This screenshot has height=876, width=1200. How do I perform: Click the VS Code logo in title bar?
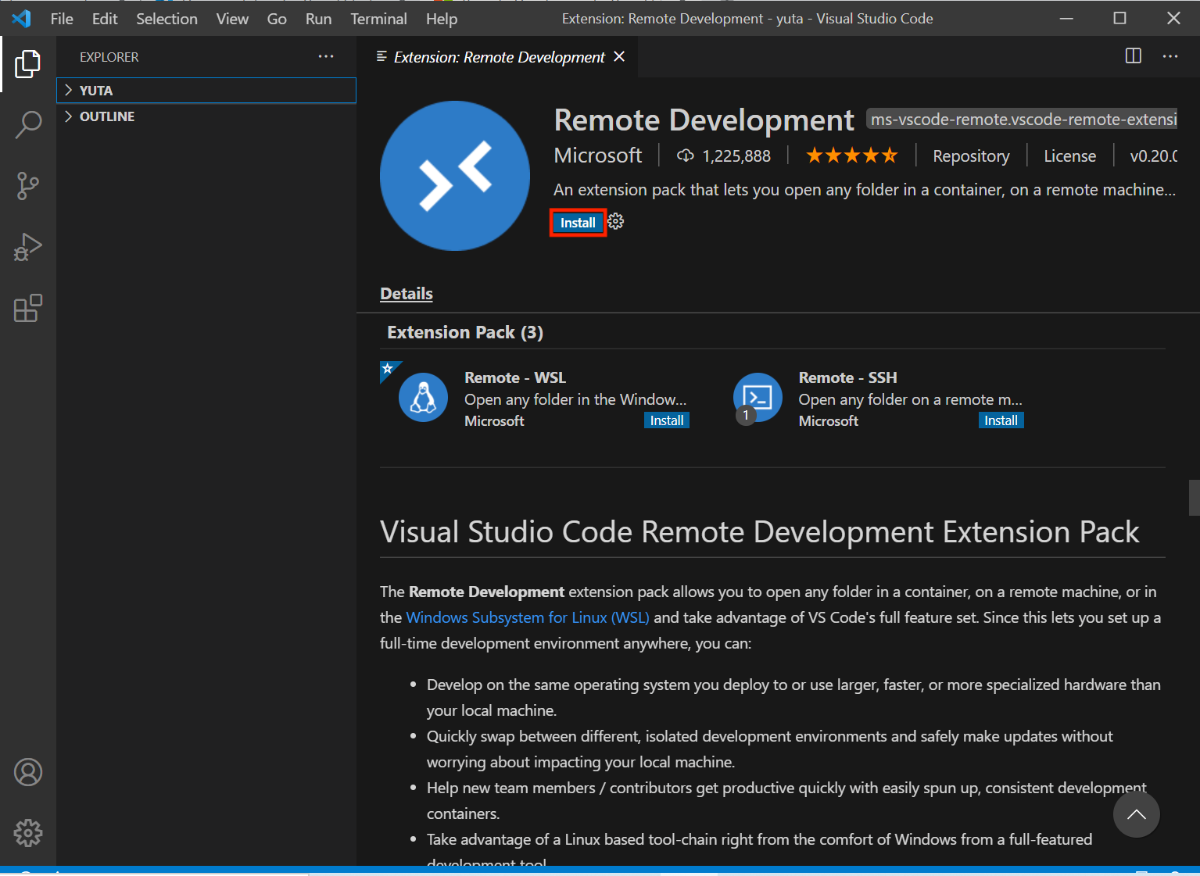pos(21,18)
